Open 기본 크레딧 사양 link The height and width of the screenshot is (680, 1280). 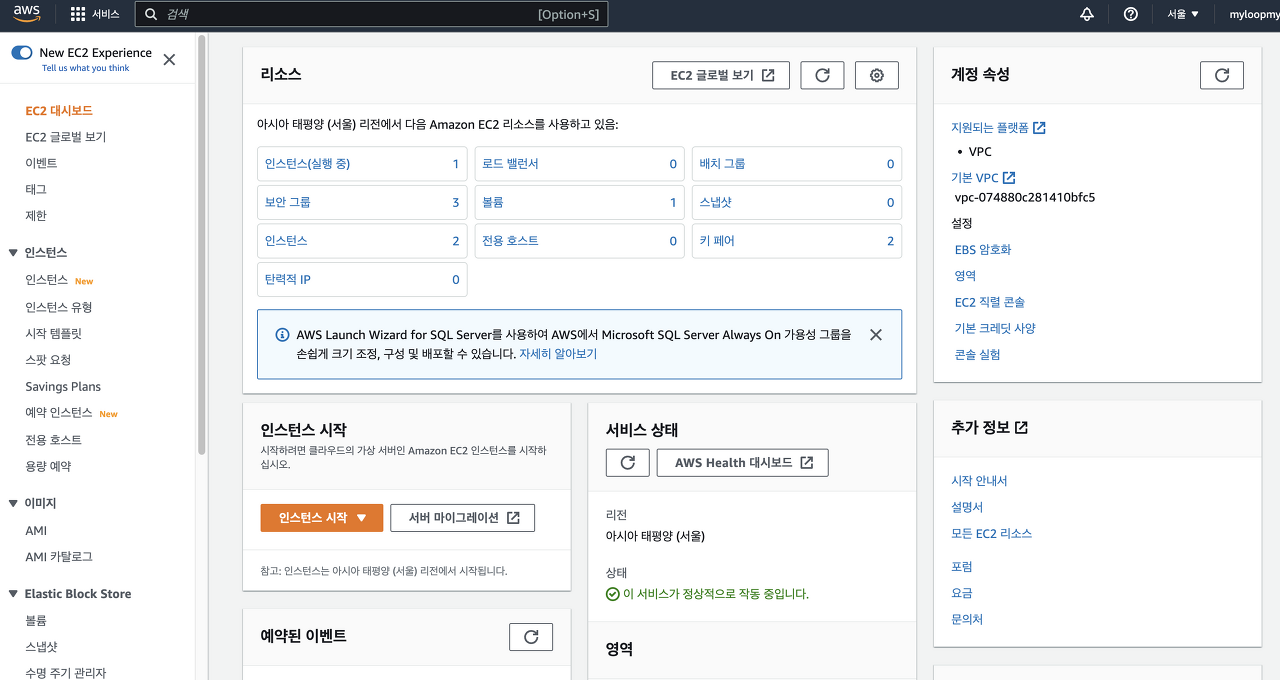tap(995, 328)
